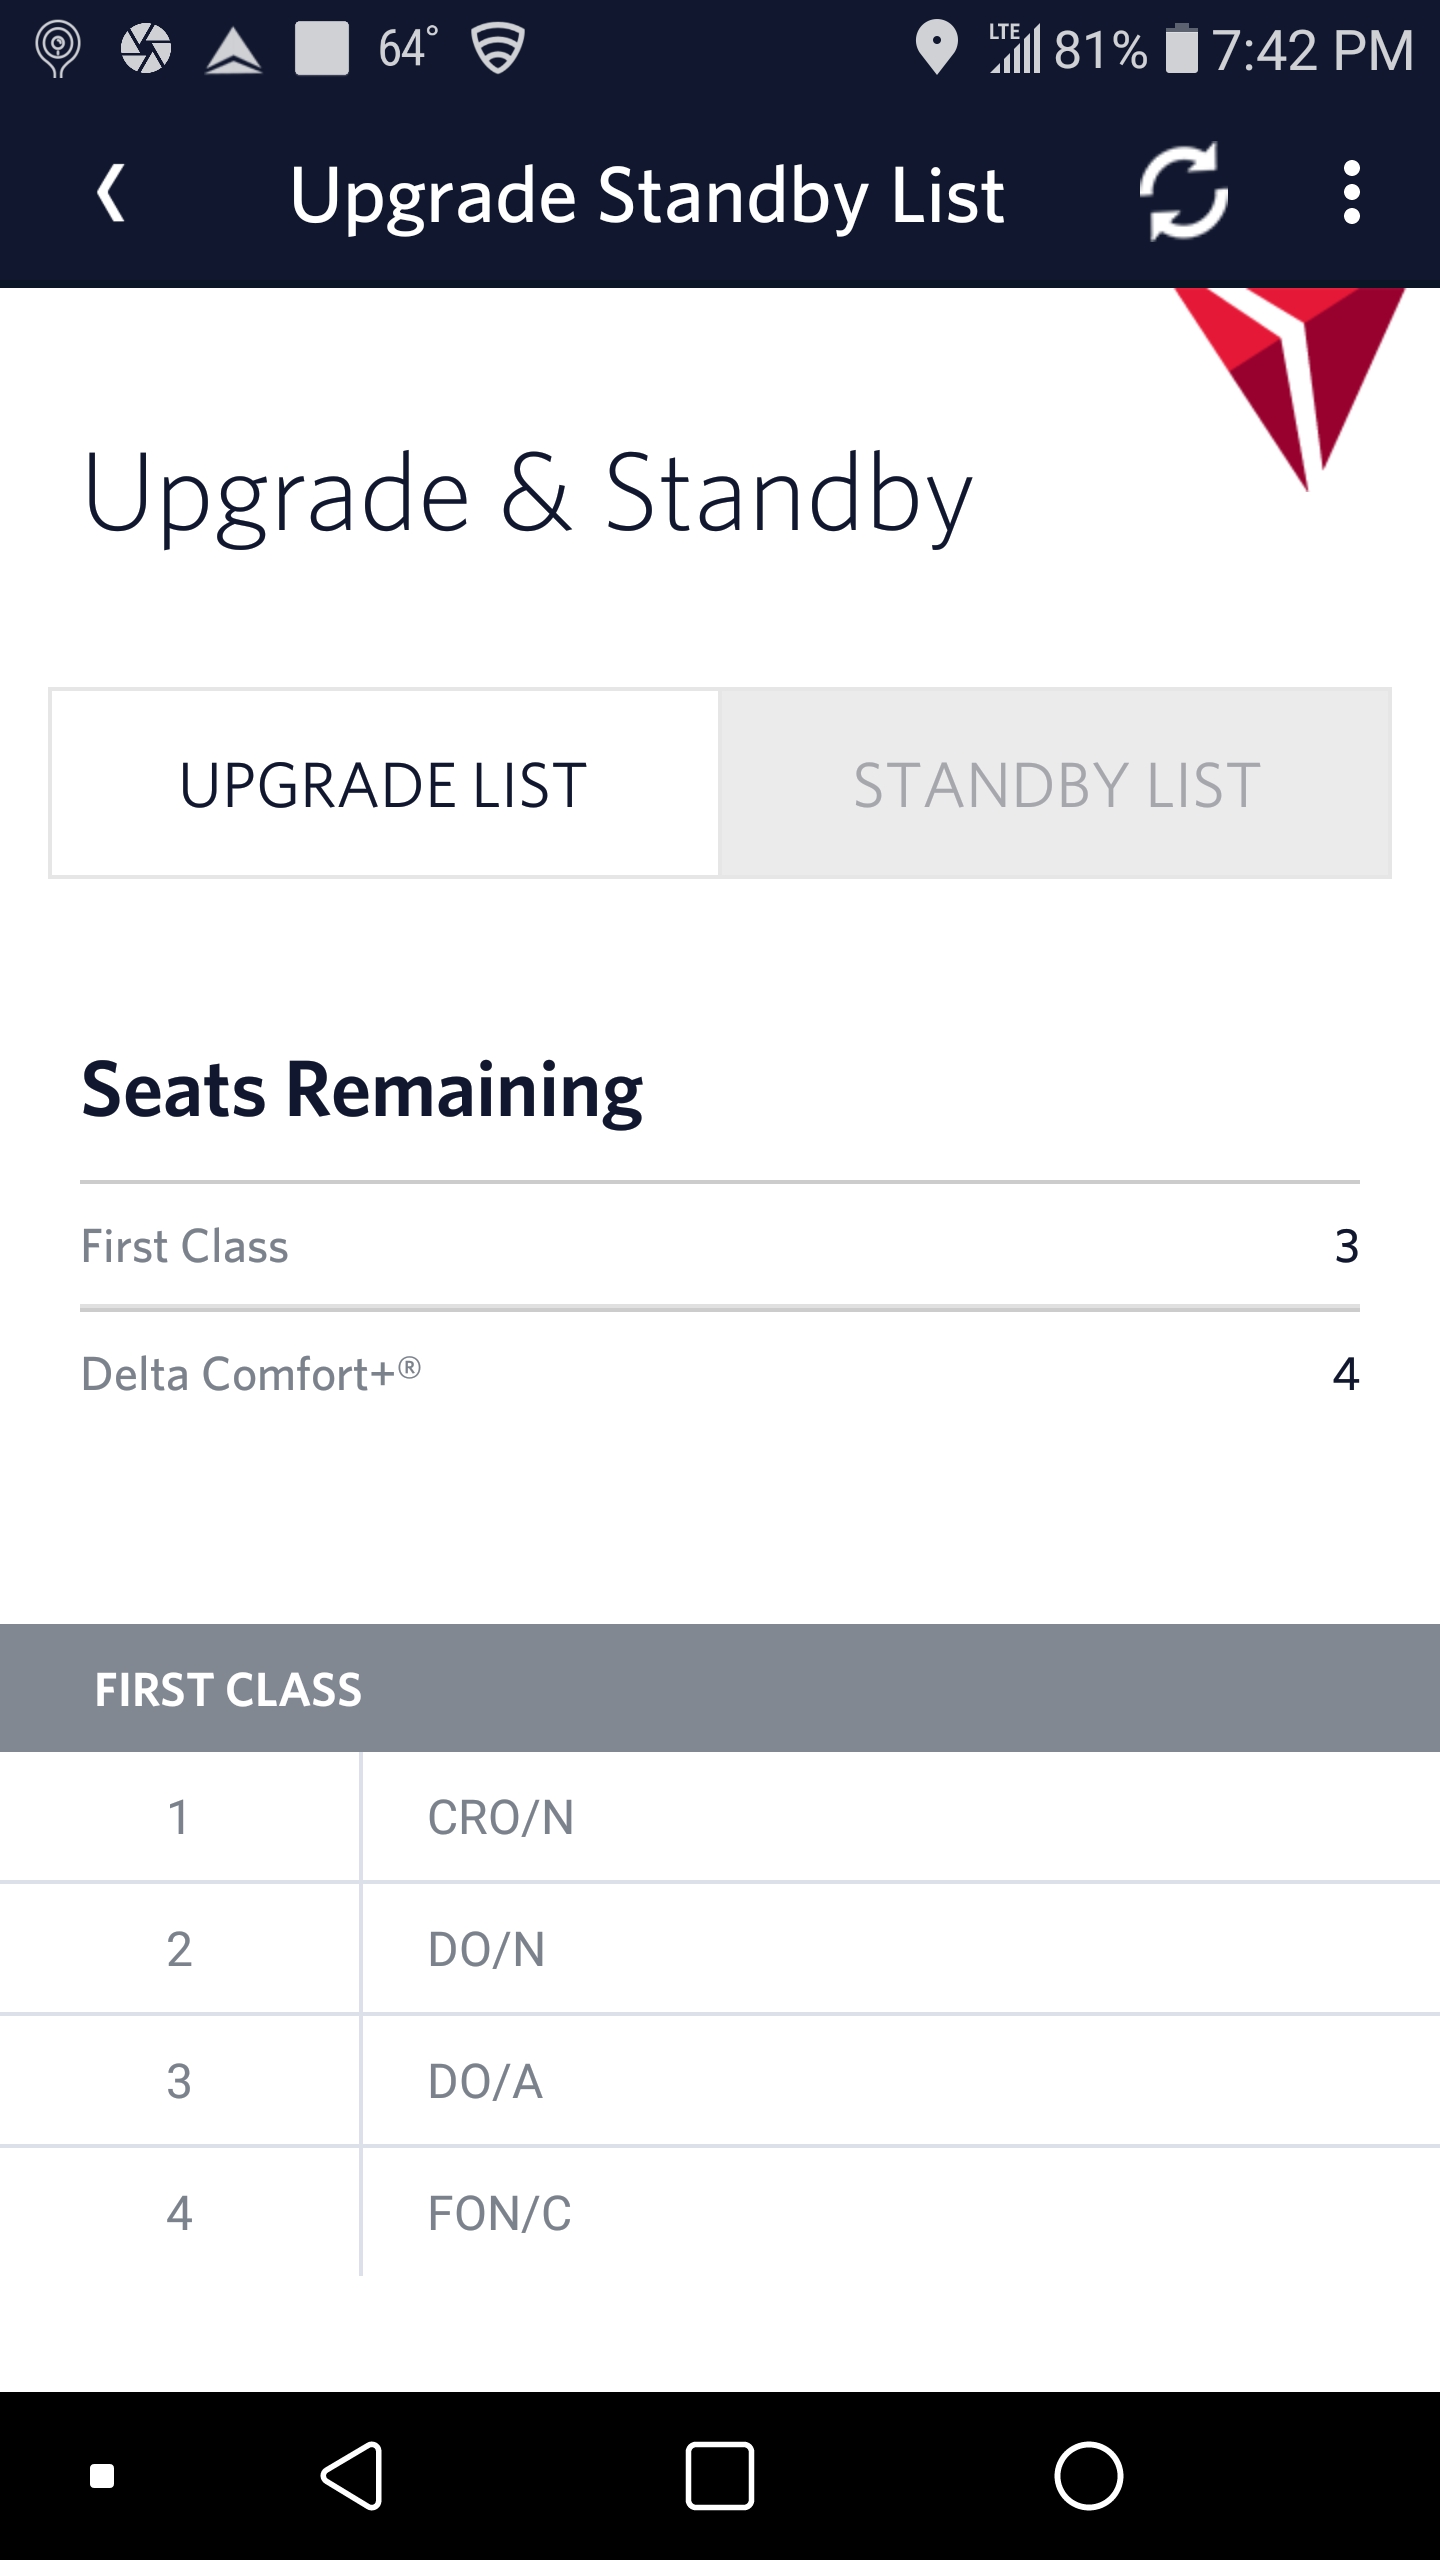Open recent apps with square button
Screen dimensions: 1440x2560
tap(719, 2476)
